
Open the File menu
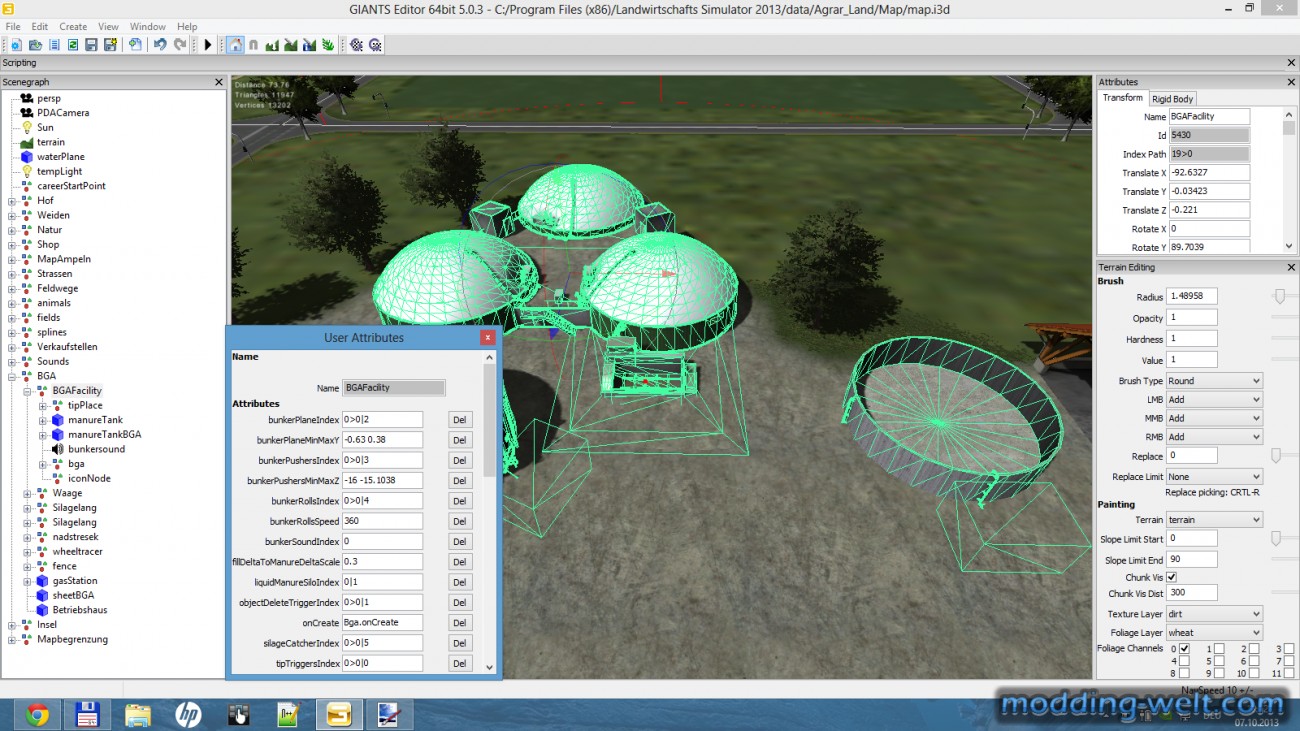13,27
